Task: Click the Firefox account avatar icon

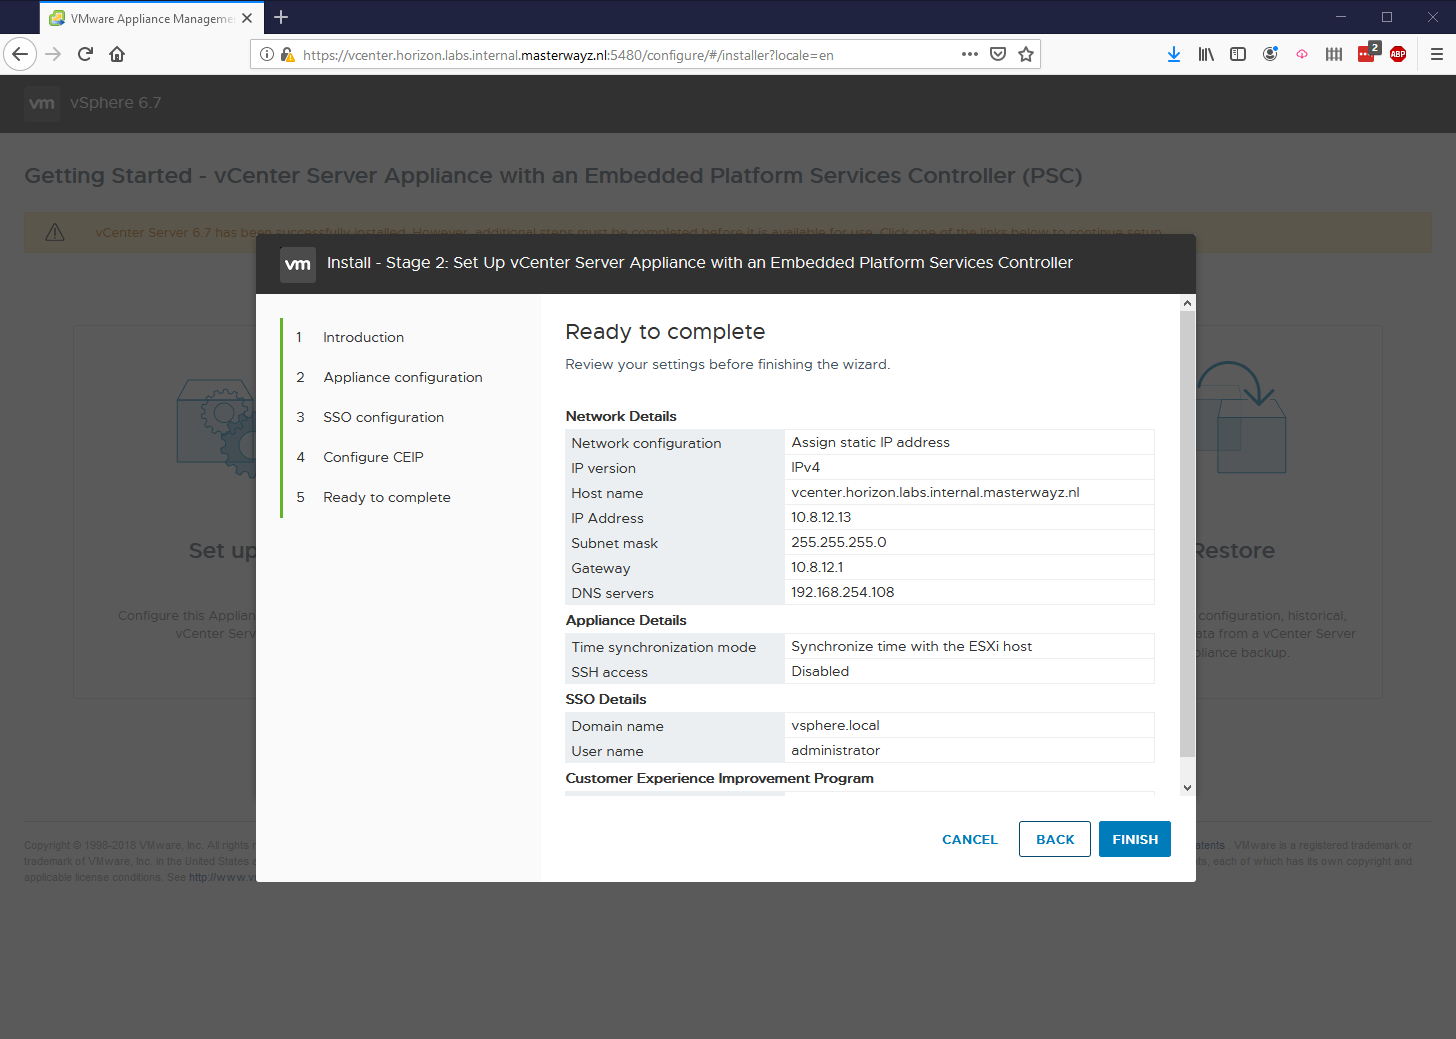Action: point(1270,54)
